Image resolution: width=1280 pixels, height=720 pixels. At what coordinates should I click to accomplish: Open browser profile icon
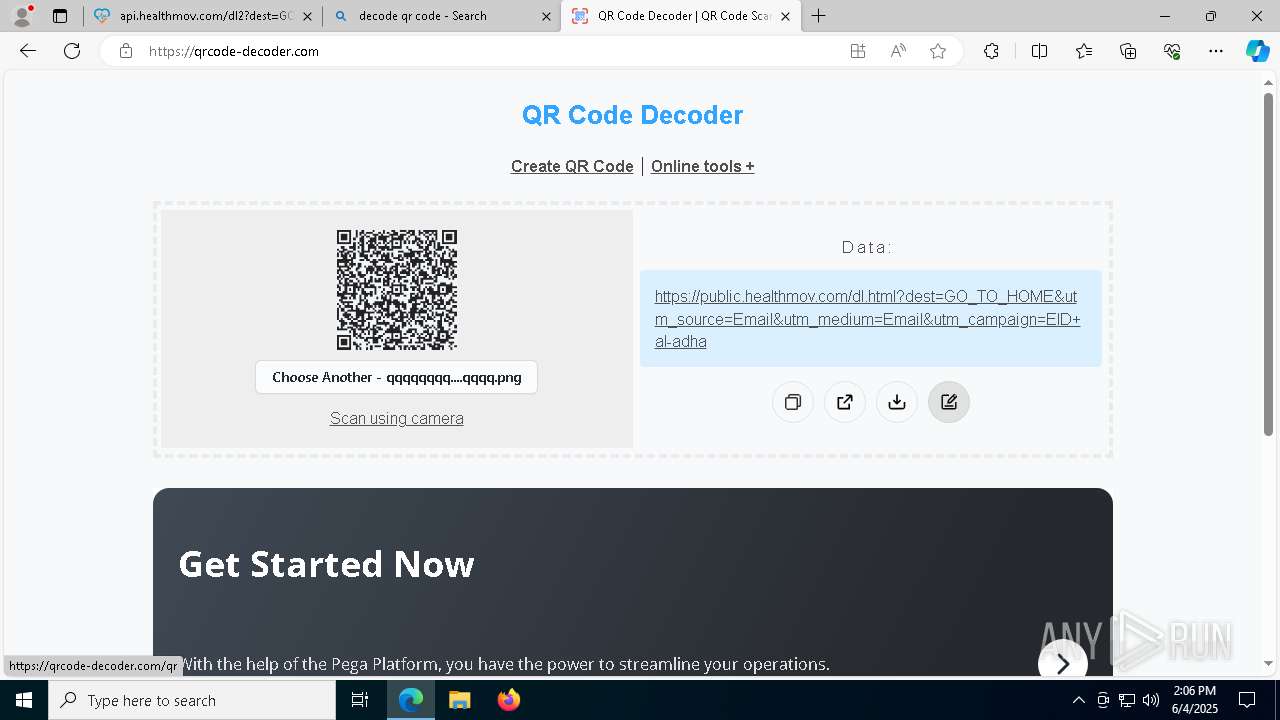click(22, 16)
